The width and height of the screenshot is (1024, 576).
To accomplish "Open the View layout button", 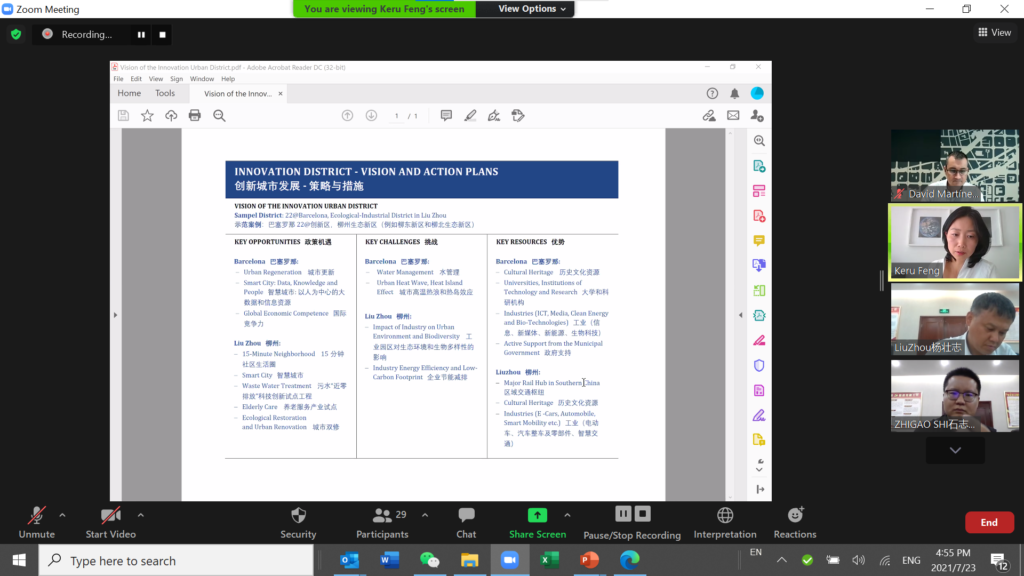I will pos(994,33).
